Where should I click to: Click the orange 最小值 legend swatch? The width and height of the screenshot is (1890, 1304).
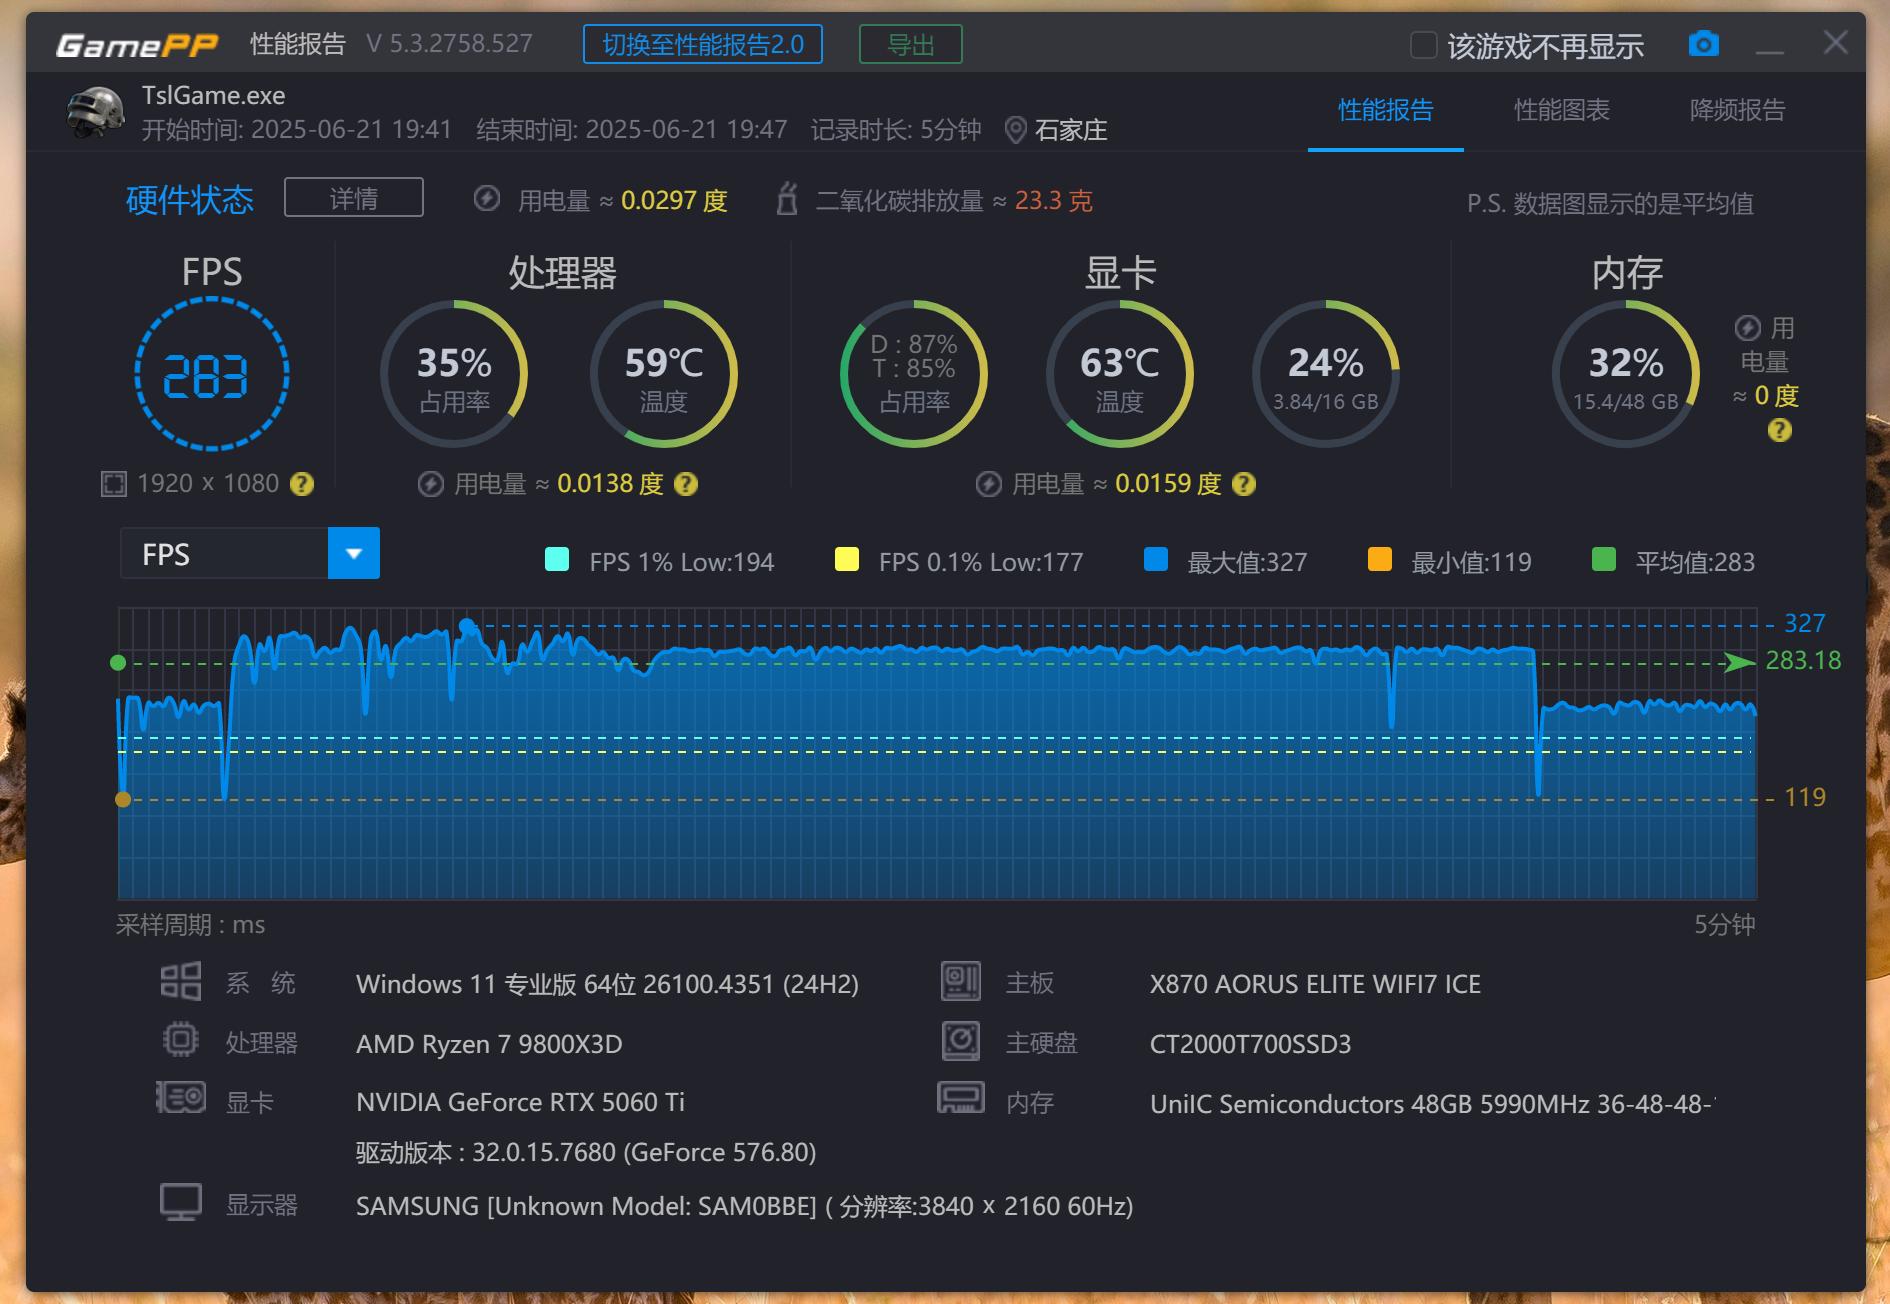[x=1380, y=559]
